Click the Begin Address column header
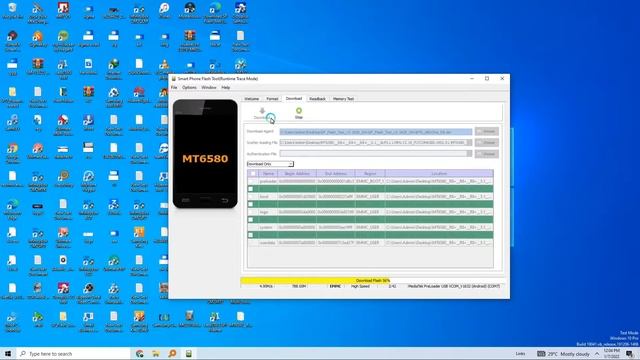 pos(297,173)
